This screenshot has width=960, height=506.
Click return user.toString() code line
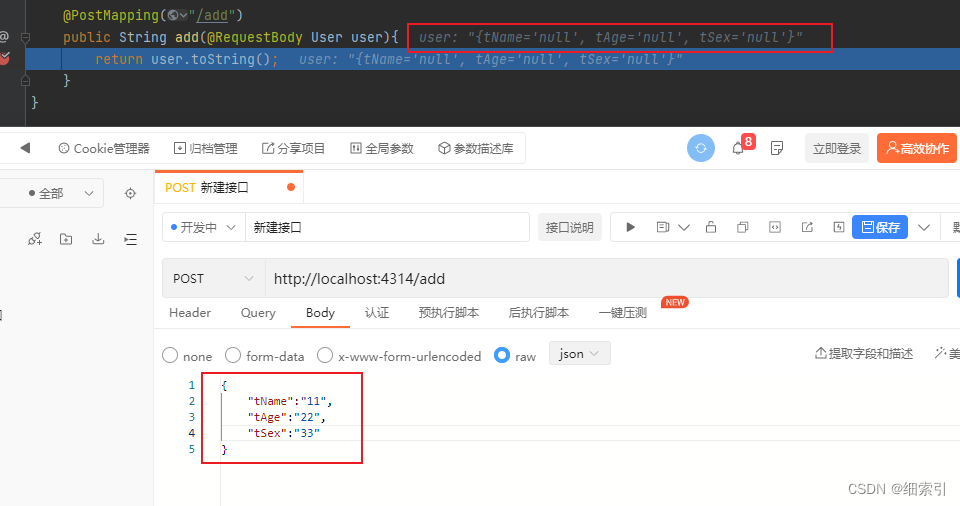coord(187,59)
